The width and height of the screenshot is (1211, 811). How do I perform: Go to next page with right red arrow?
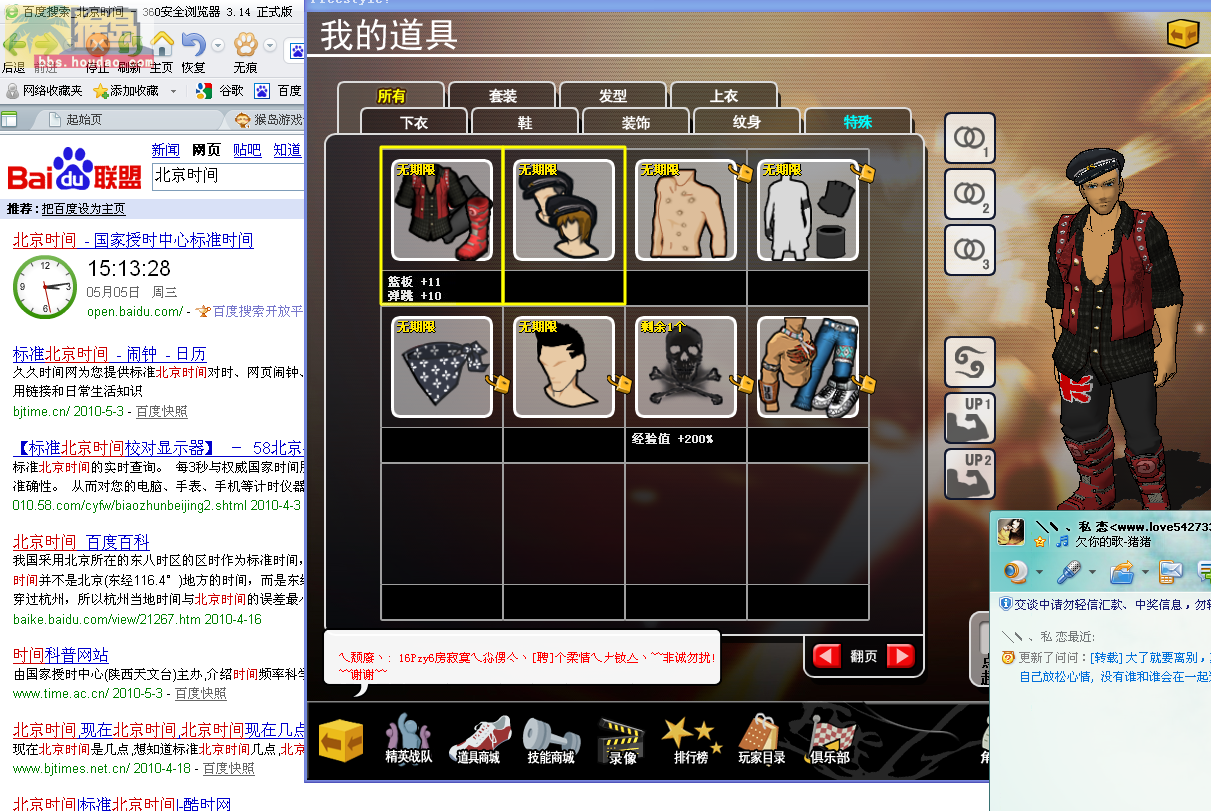coord(900,656)
